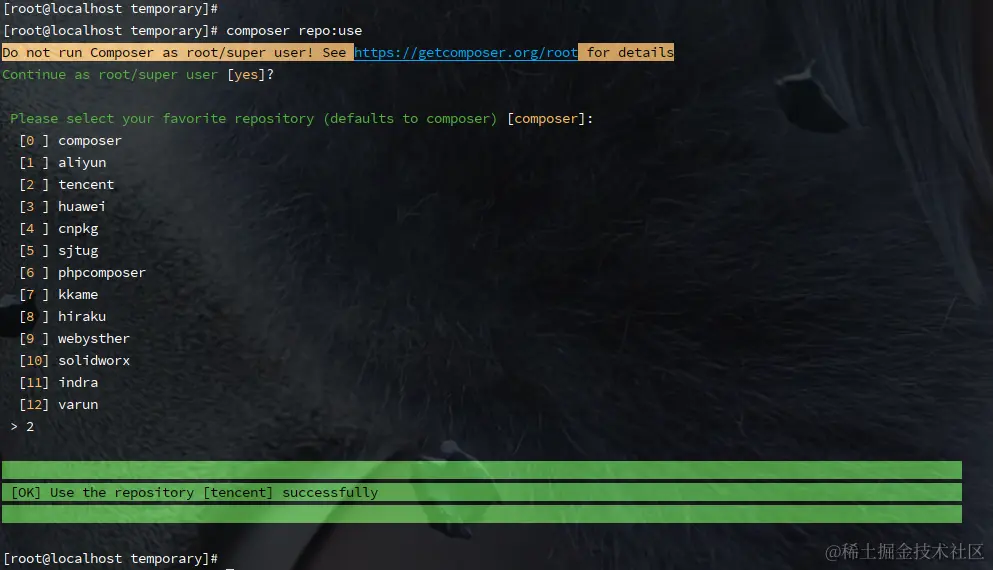Click the topmost '[root@localhost temporary]#' prompt line
The height and width of the screenshot is (570, 993).
(x=111, y=8)
